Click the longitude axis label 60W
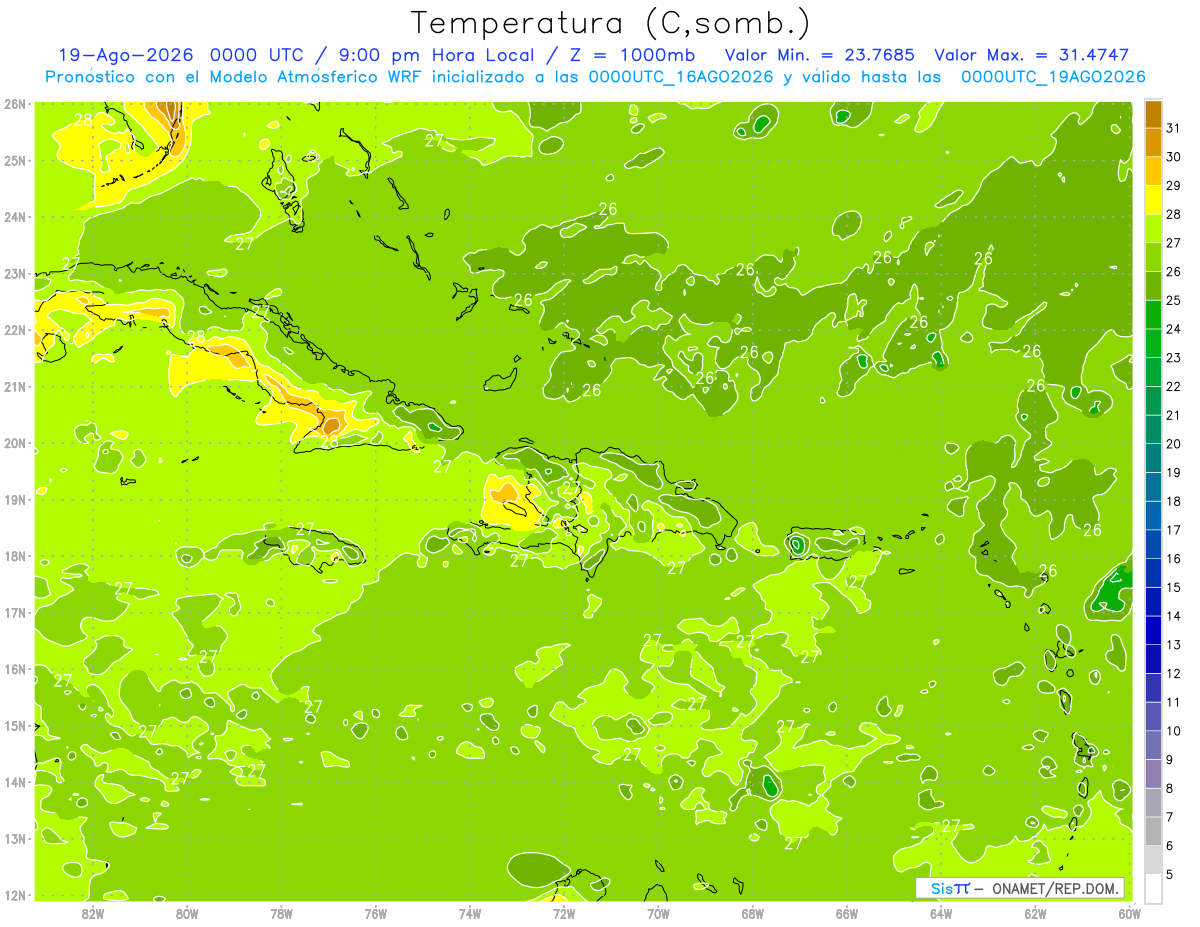 tap(1130, 914)
